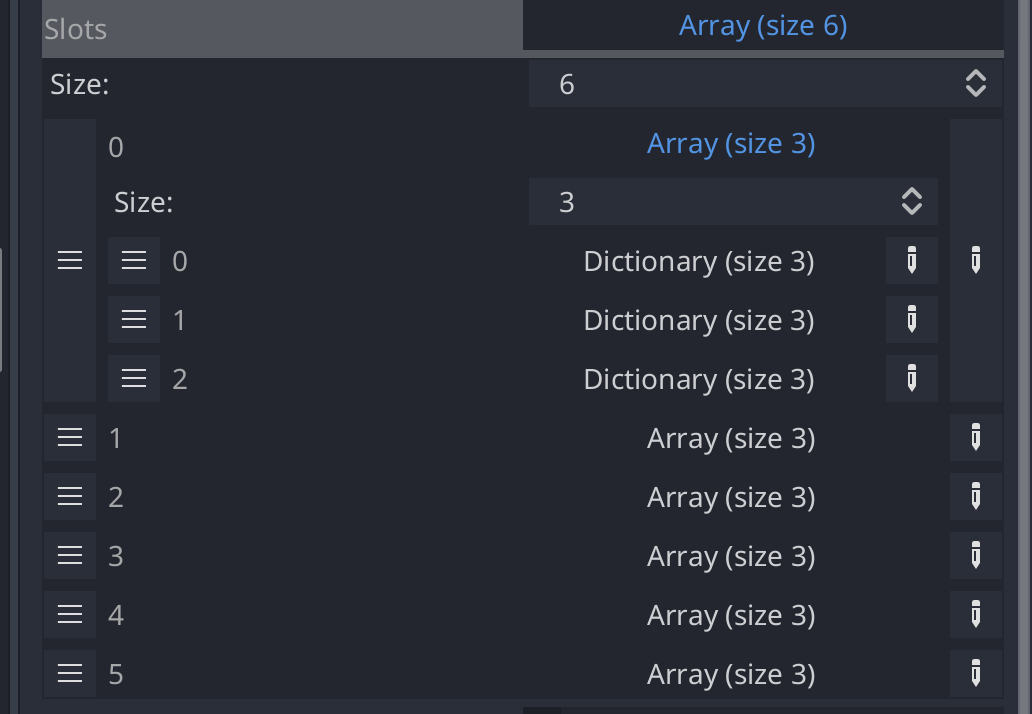Open editor for Array element 3
The height and width of the screenshot is (714, 1032).
975,555
